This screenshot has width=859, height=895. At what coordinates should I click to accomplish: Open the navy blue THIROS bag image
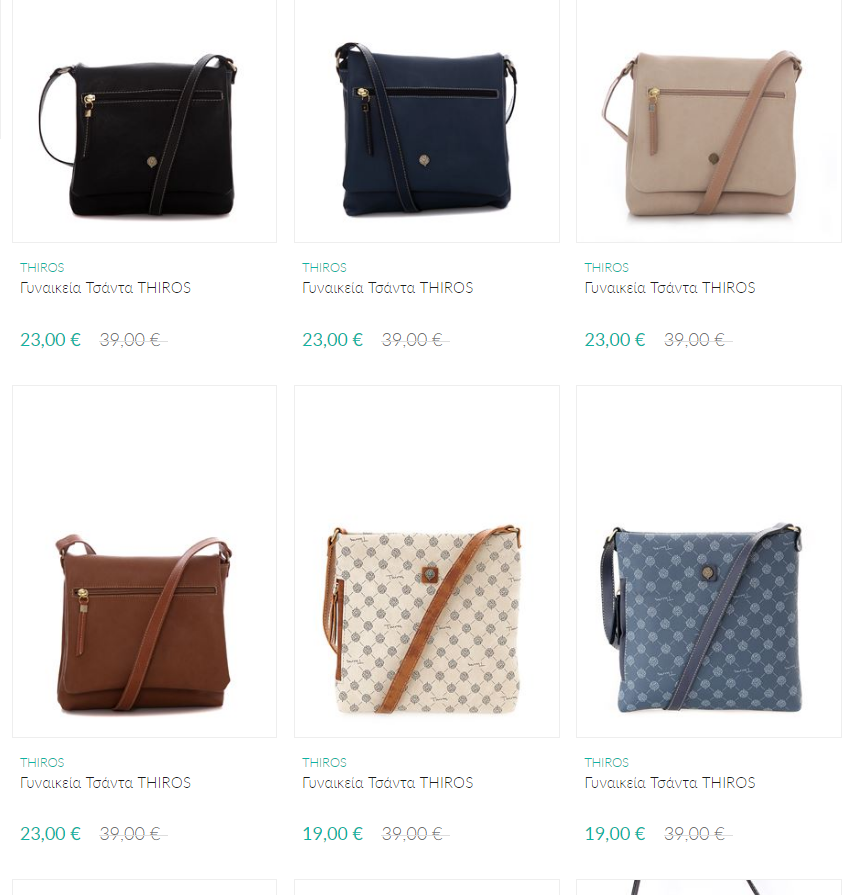[x=426, y=120]
